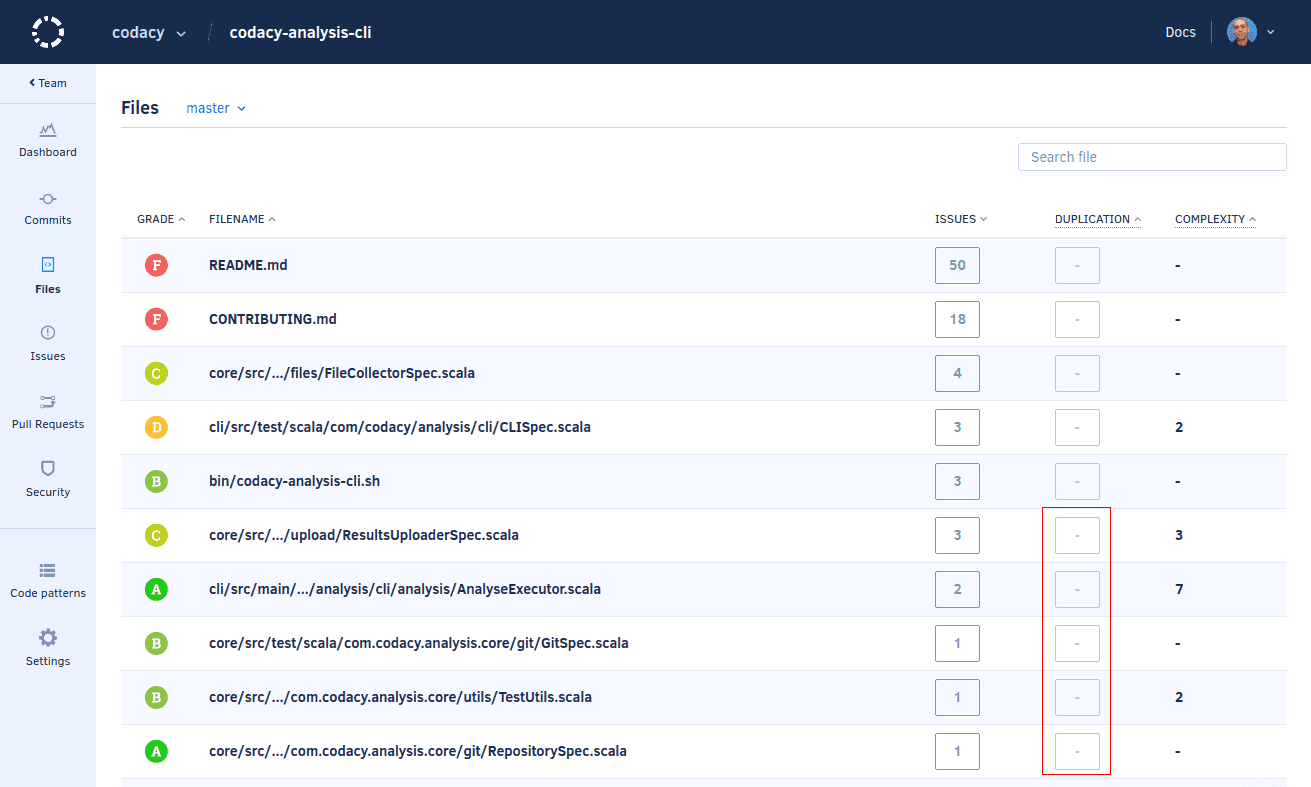1311x787 pixels.
Task: Toggle GRADE column sort order
Action: point(160,219)
